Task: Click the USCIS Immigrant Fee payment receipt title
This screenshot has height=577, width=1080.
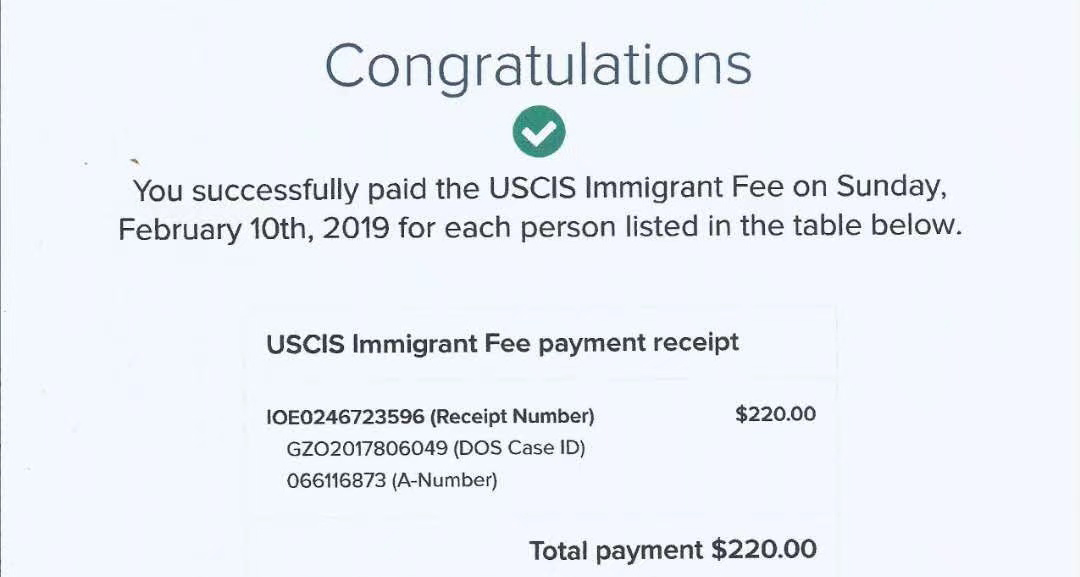Action: (x=502, y=344)
